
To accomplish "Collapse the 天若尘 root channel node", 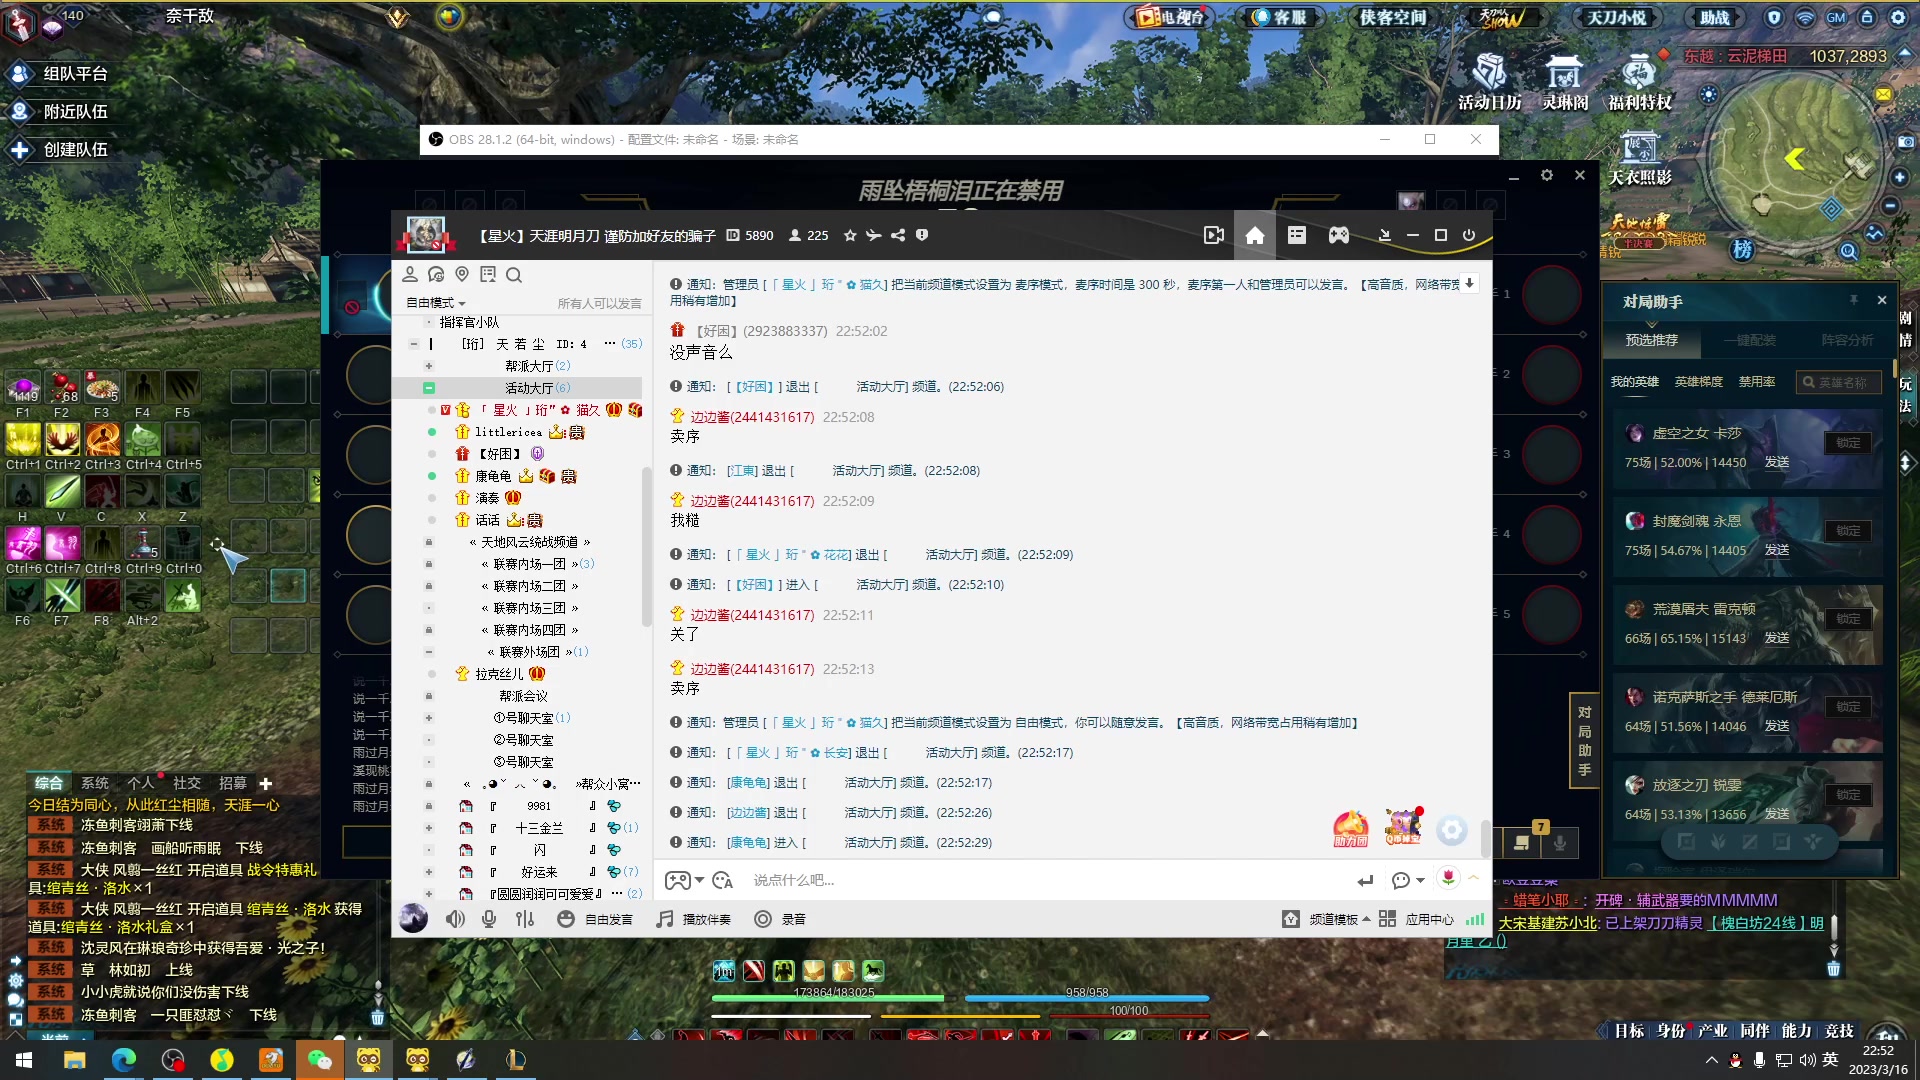I will pyautogui.click(x=414, y=344).
